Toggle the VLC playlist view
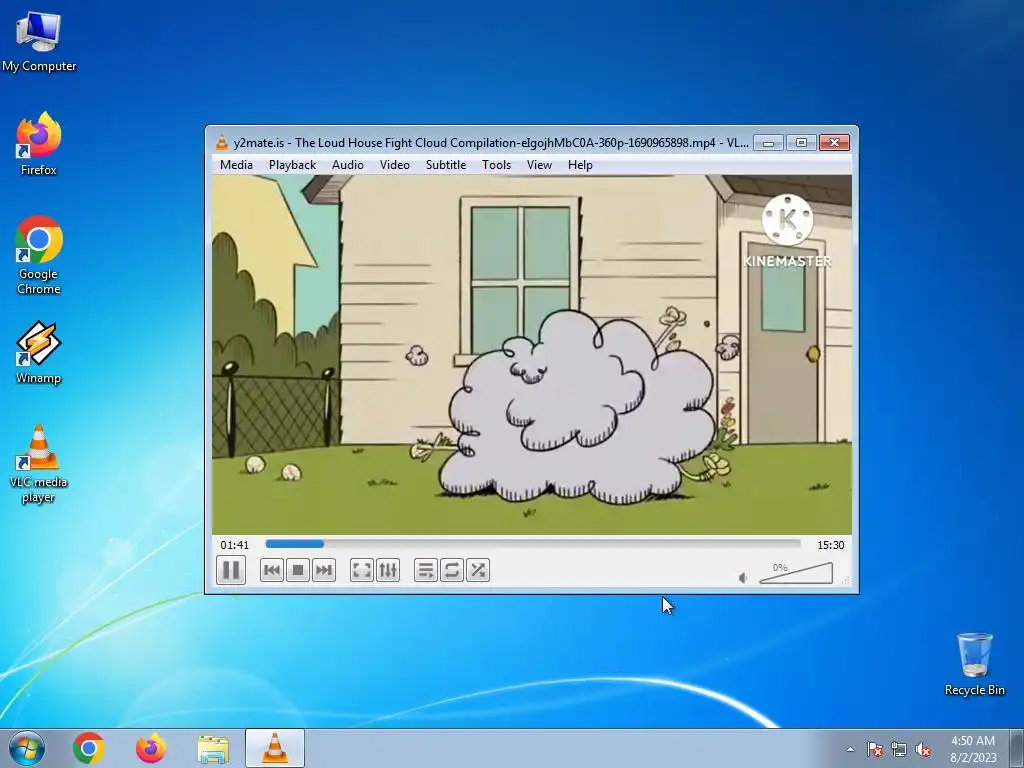This screenshot has width=1024, height=768. click(x=425, y=570)
